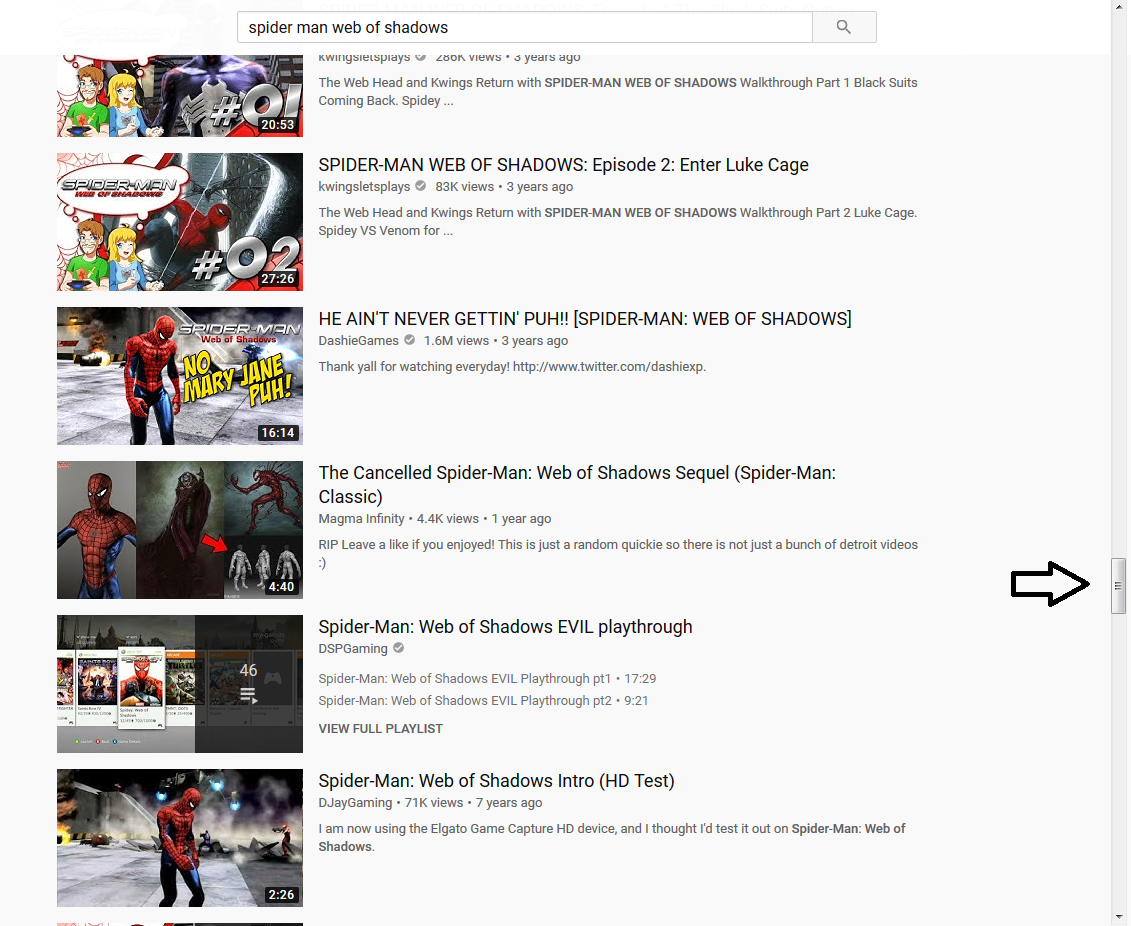
Task: Click description mentioning 'Walkthrough Part 1 Black Suits'
Action: pyautogui.click(x=617, y=92)
